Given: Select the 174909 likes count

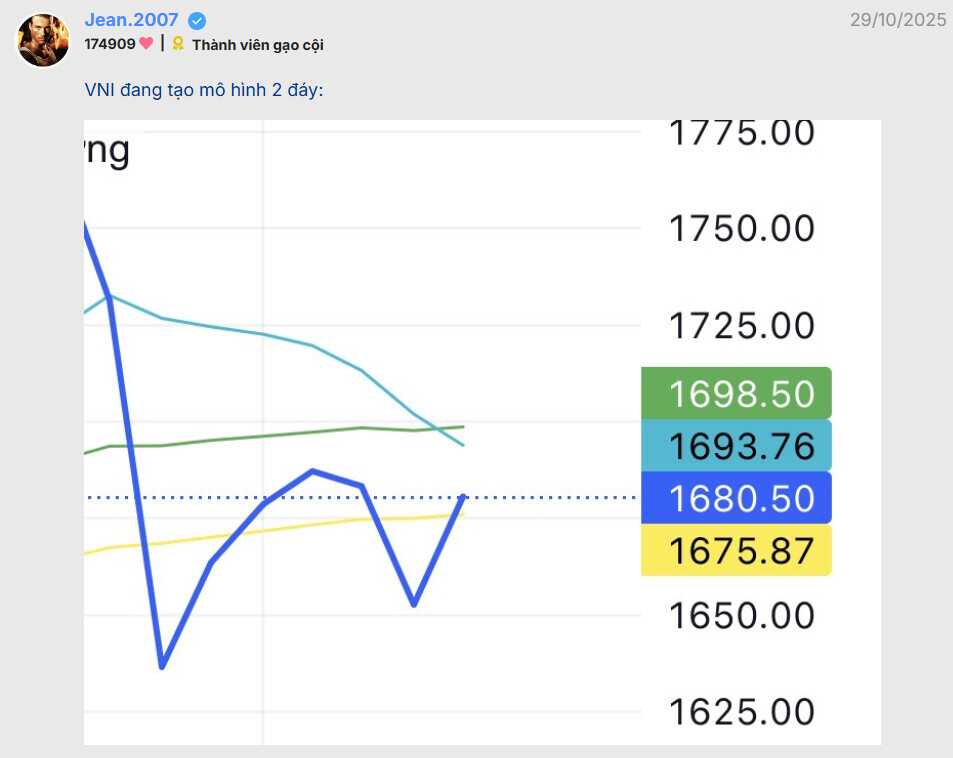Looking at the screenshot, I should pos(110,44).
